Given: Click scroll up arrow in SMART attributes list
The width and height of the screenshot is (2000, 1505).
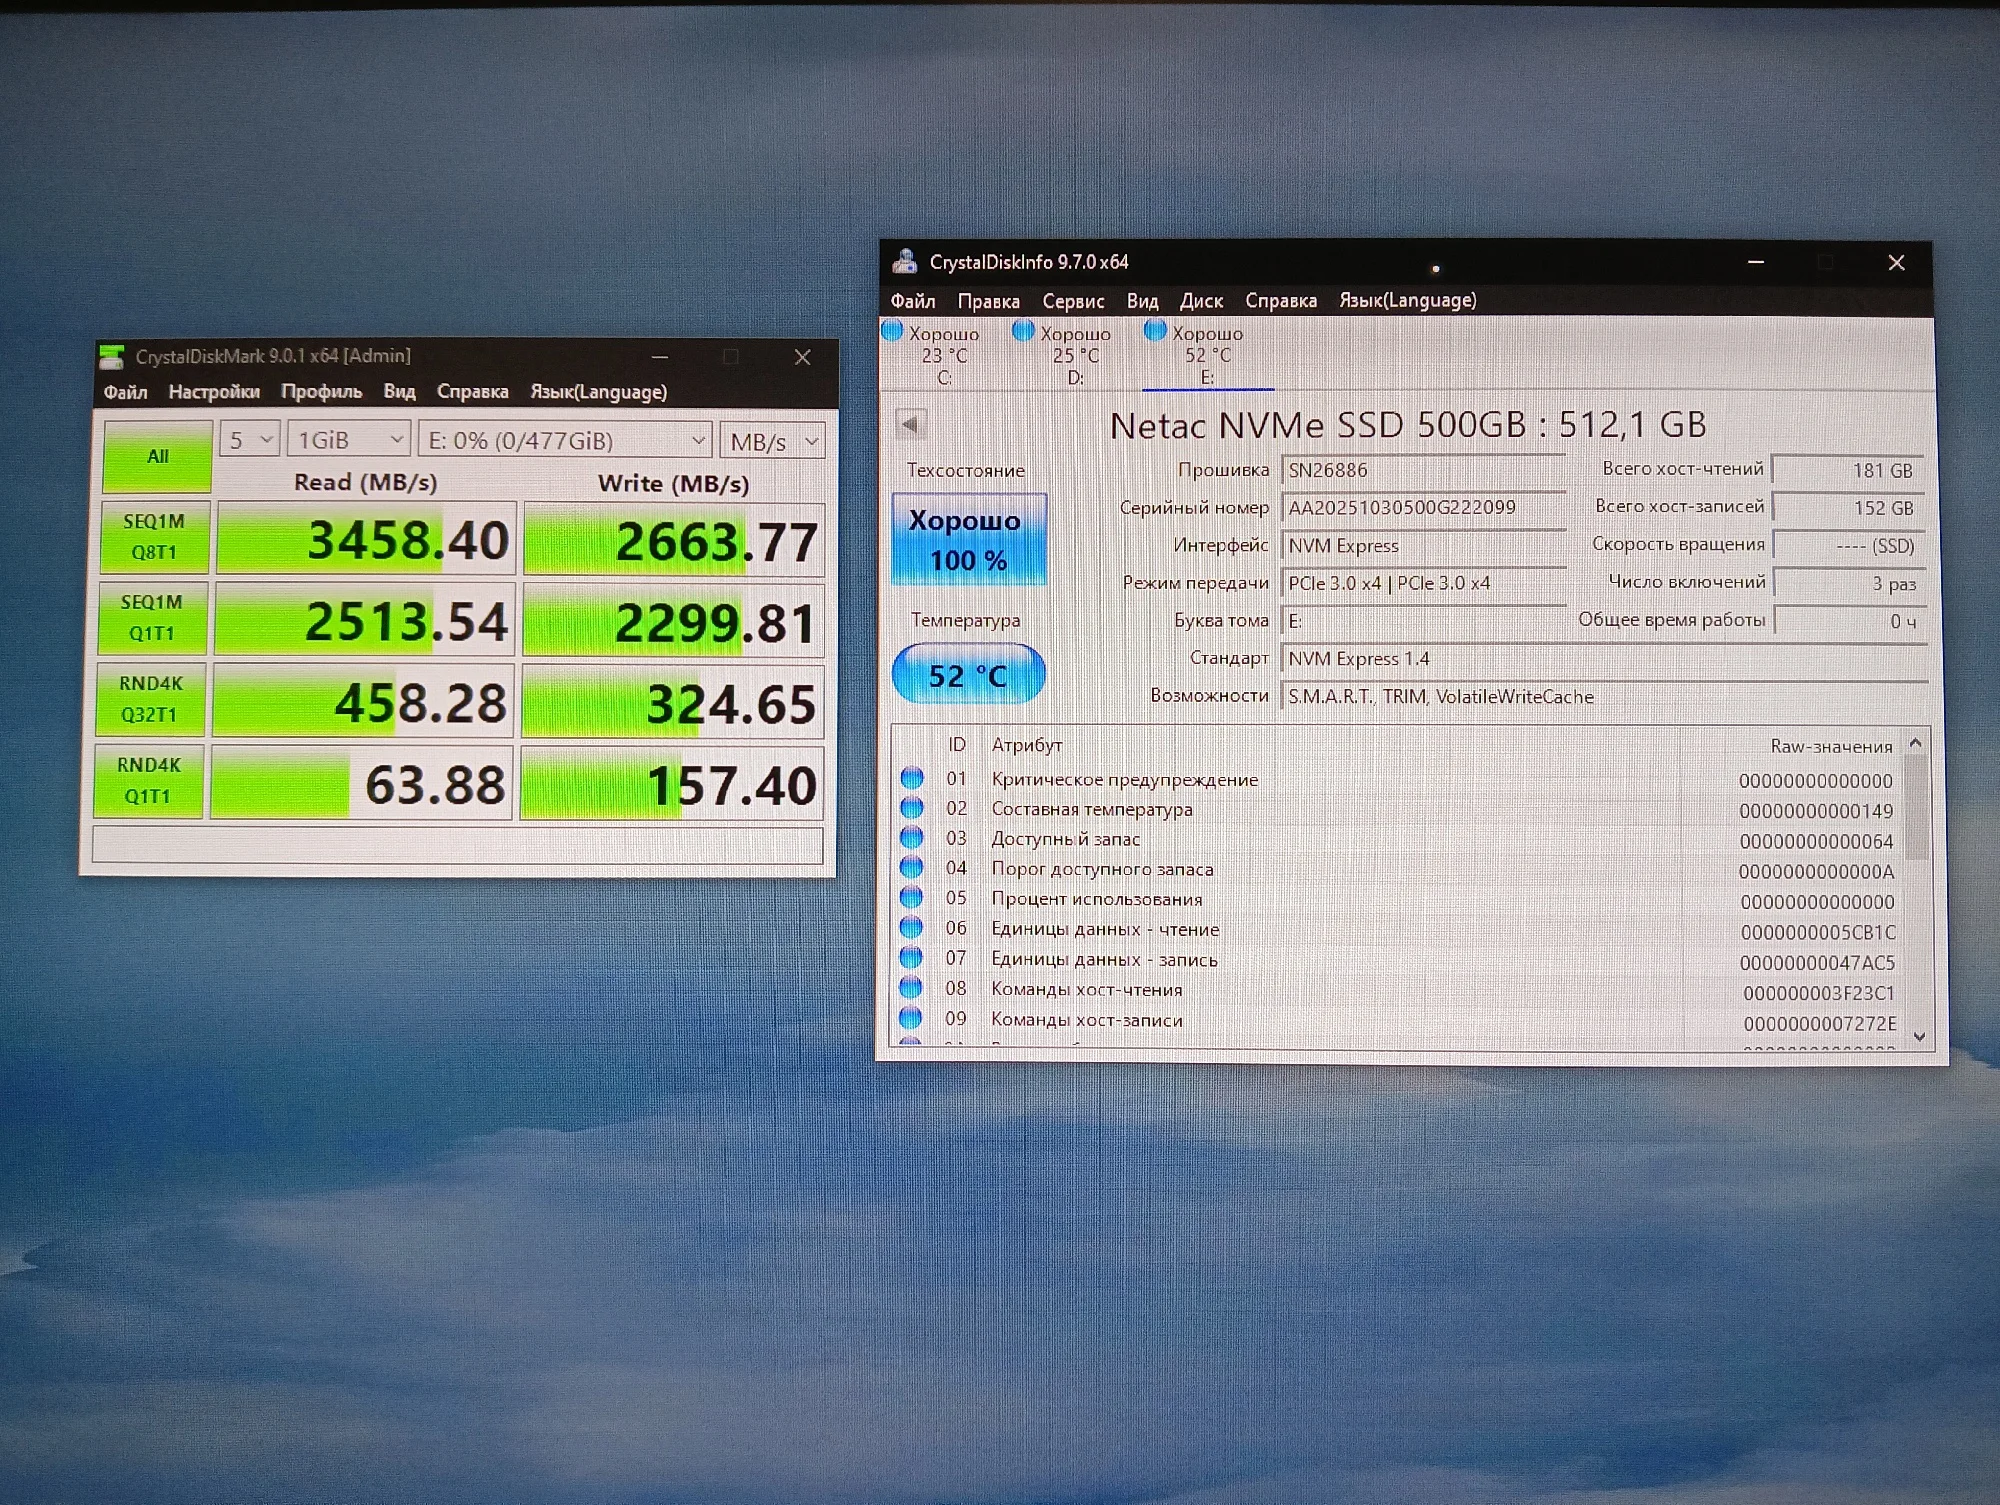Looking at the screenshot, I should point(1915,742).
